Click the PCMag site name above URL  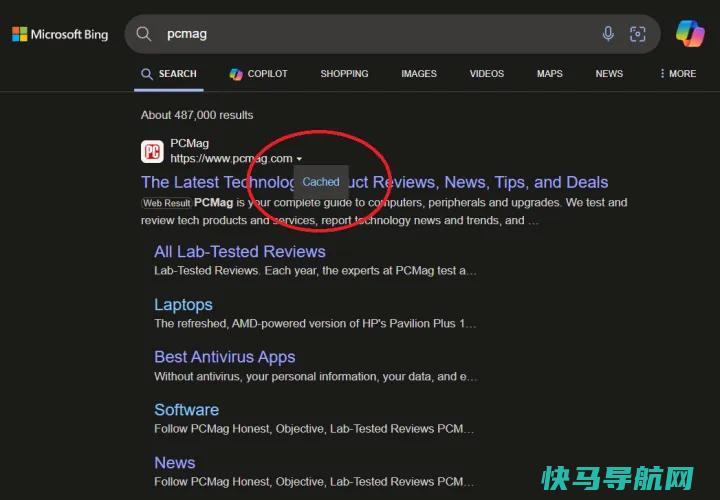pyautogui.click(x=189, y=143)
